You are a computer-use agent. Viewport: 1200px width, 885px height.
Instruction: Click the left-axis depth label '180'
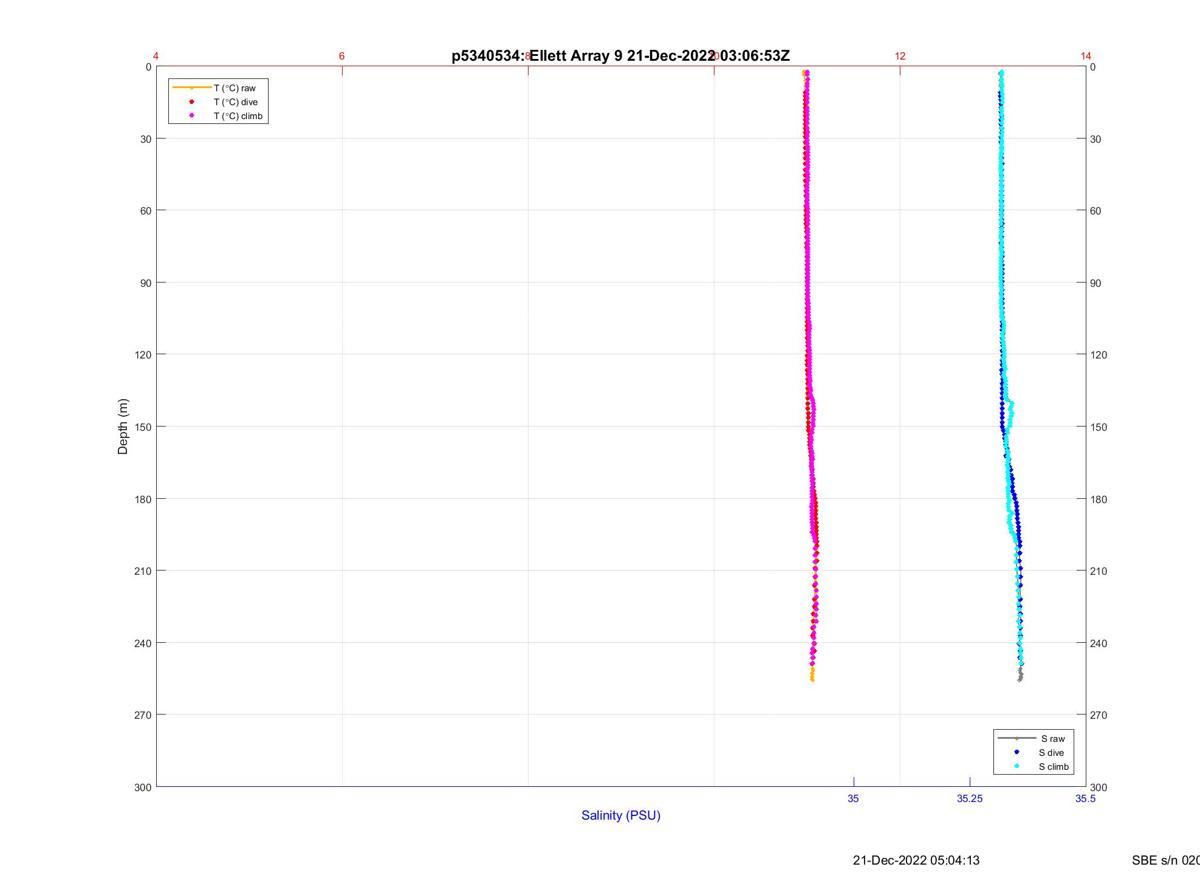click(143, 499)
